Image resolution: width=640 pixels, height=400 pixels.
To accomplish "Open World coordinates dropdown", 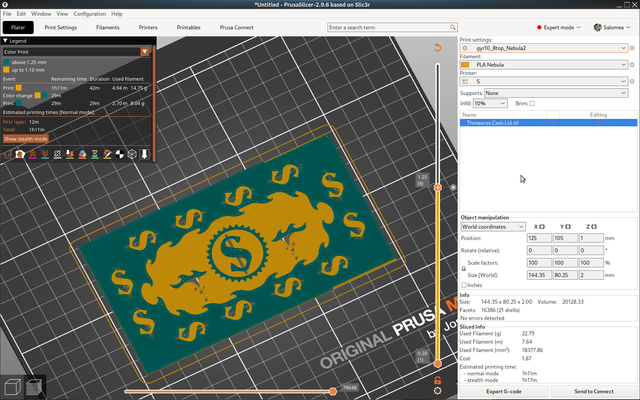I will point(493,227).
